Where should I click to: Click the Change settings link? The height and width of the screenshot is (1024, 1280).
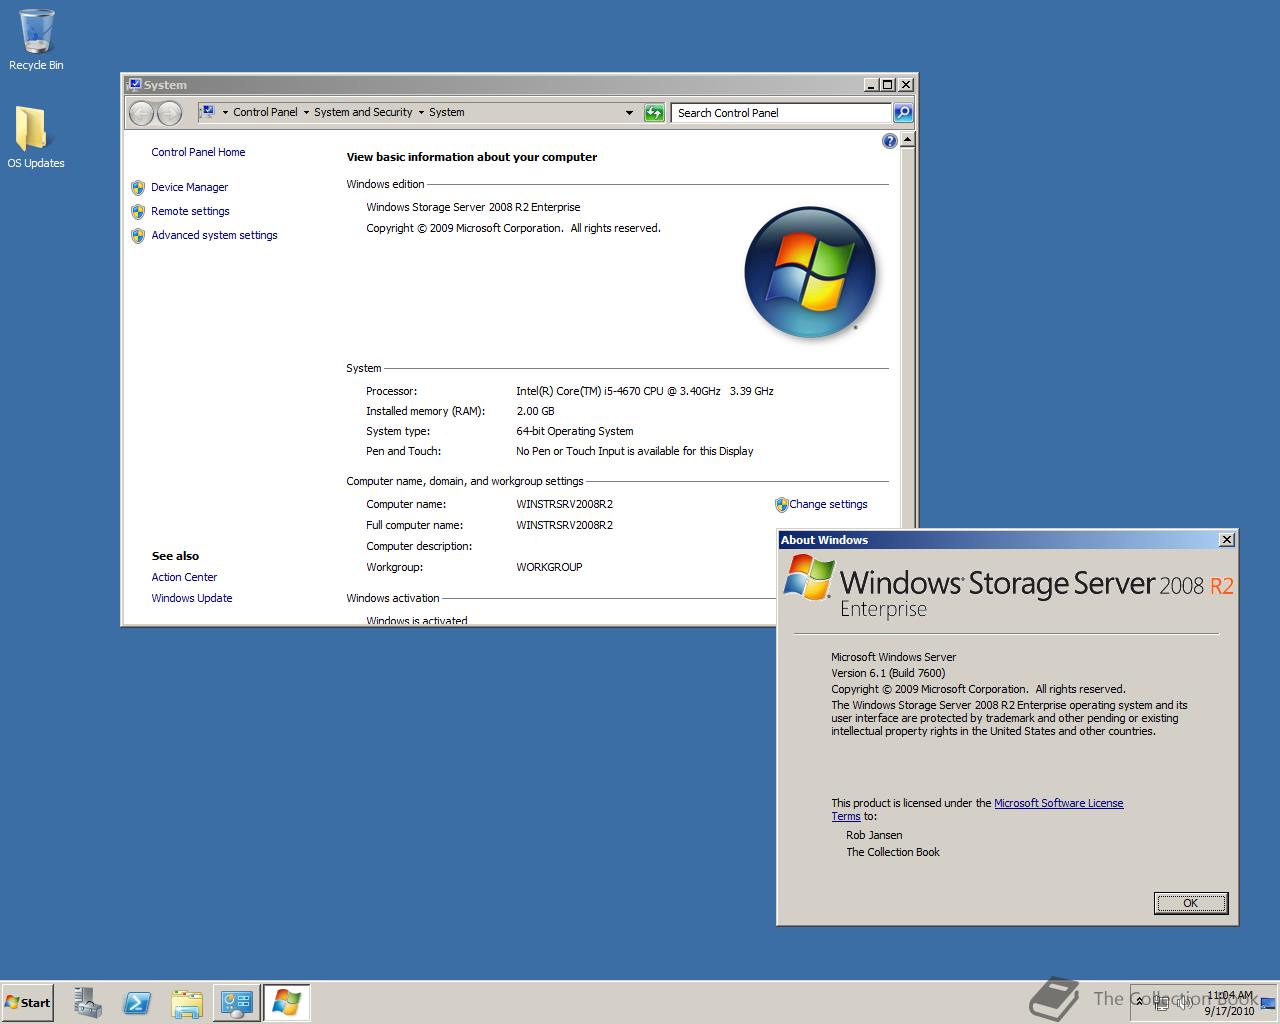[828, 505]
